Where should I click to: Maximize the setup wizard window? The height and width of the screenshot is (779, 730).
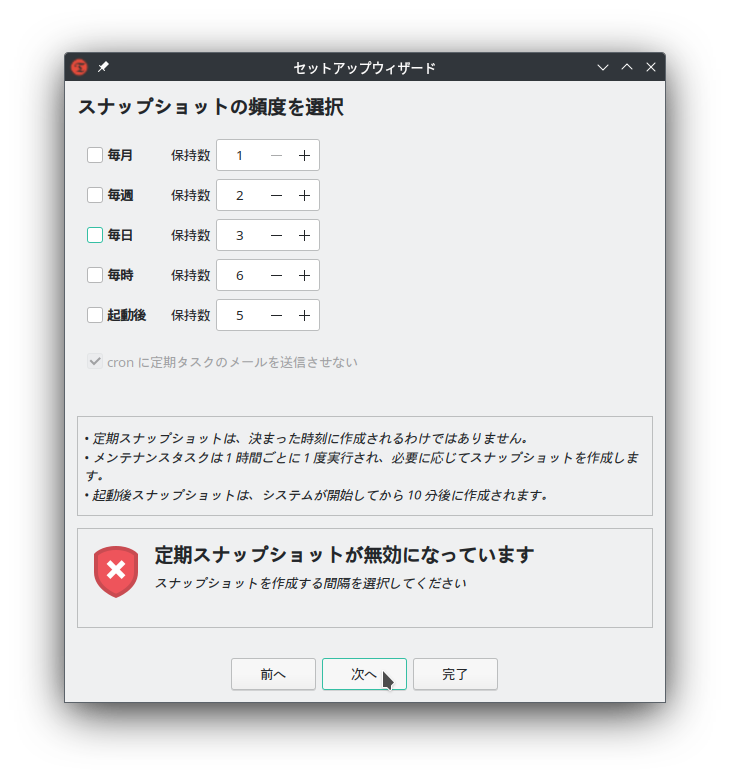click(627, 67)
